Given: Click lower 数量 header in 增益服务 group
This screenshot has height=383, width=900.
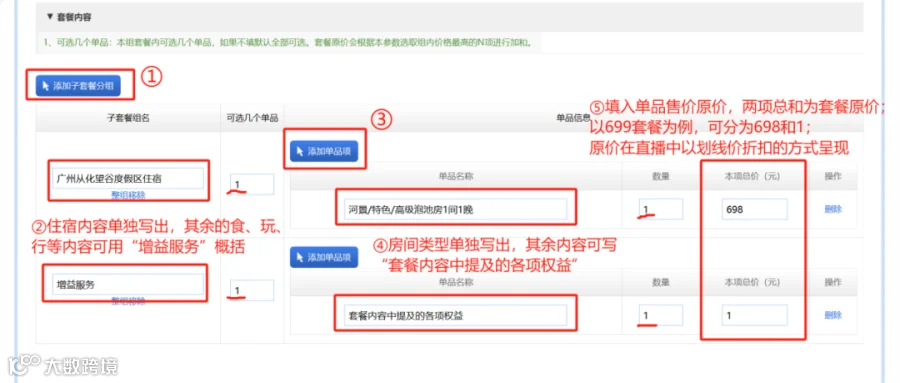Looking at the screenshot, I should point(661,282).
